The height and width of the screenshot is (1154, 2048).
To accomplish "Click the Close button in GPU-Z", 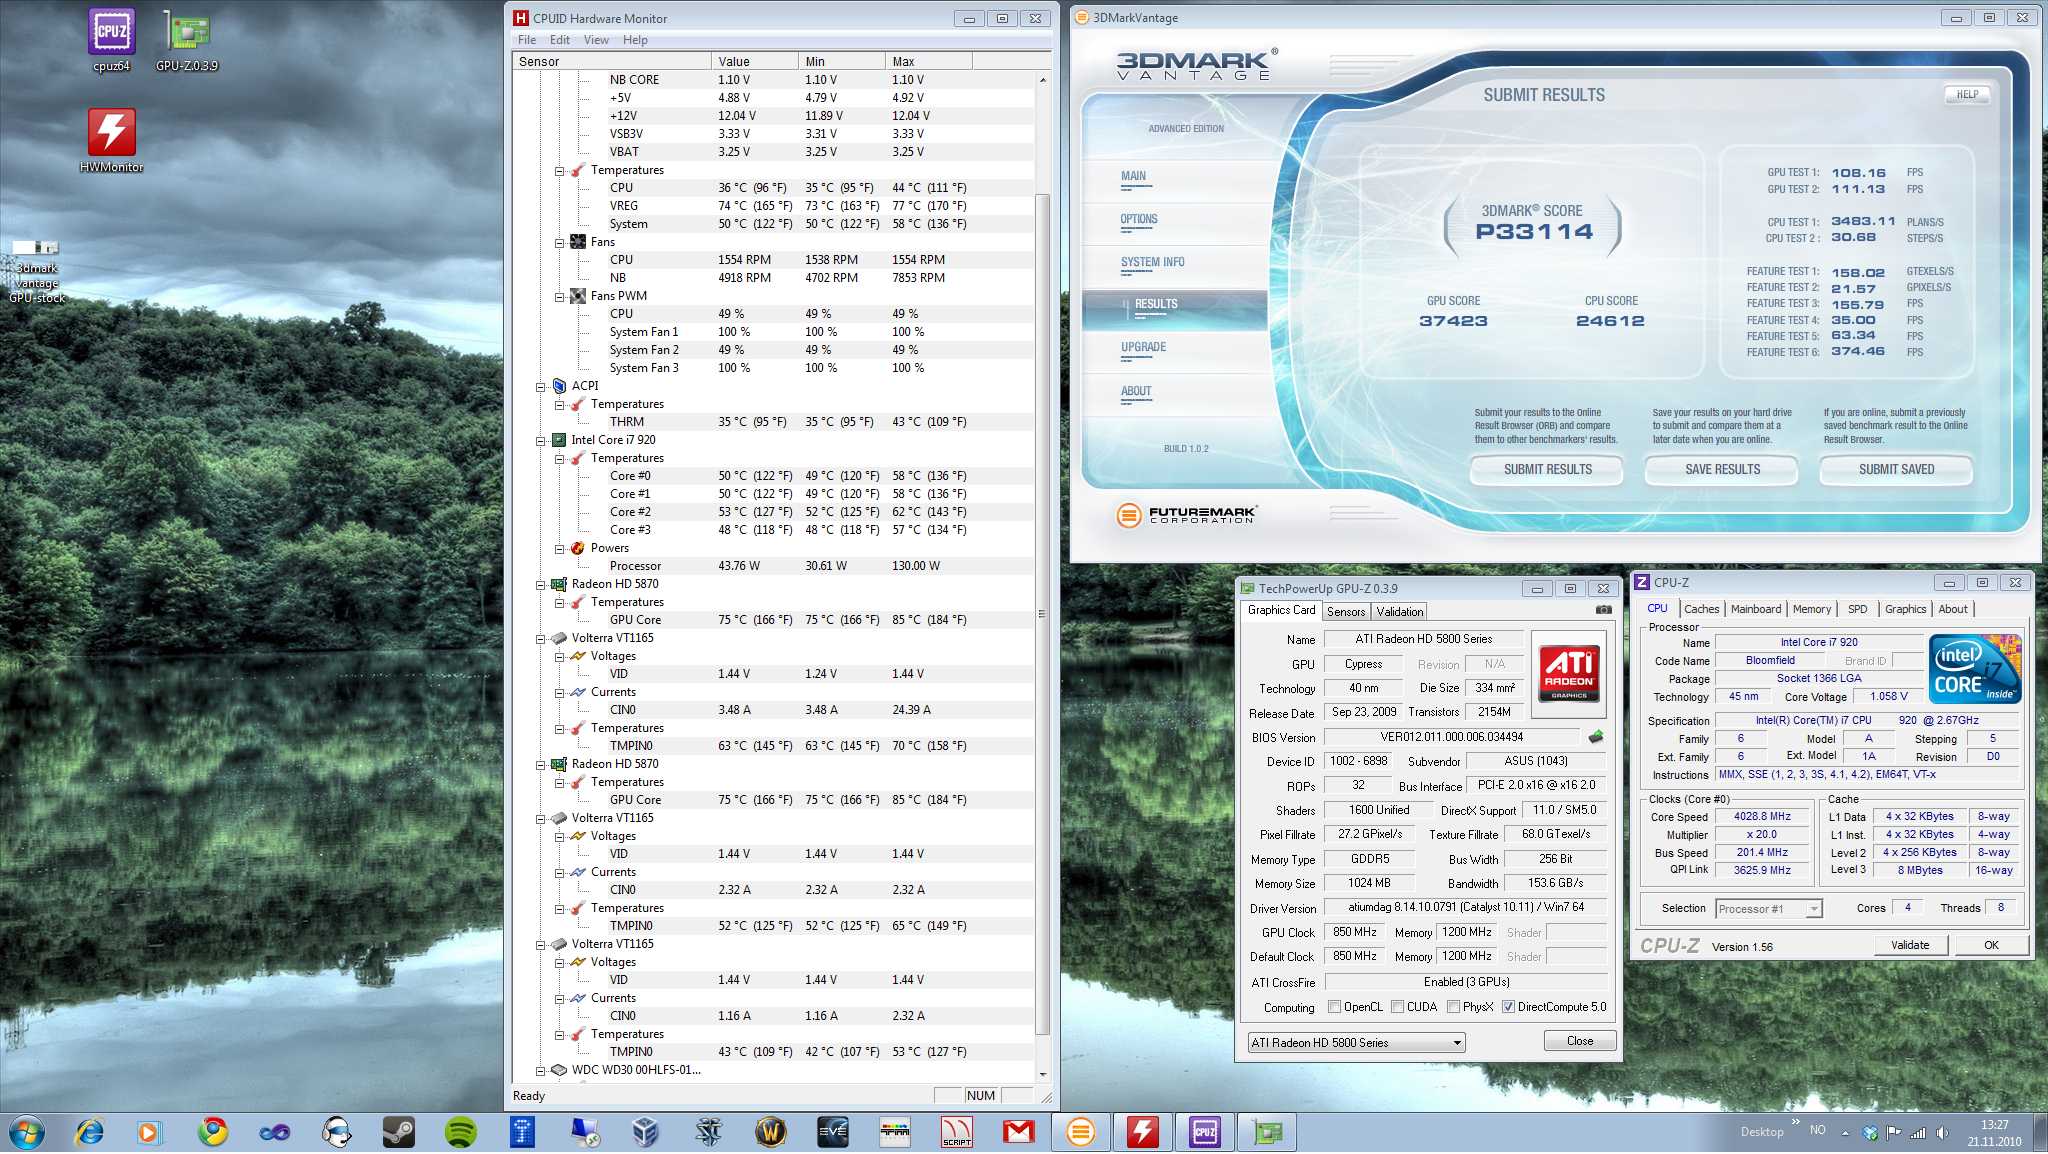I will (1580, 1041).
